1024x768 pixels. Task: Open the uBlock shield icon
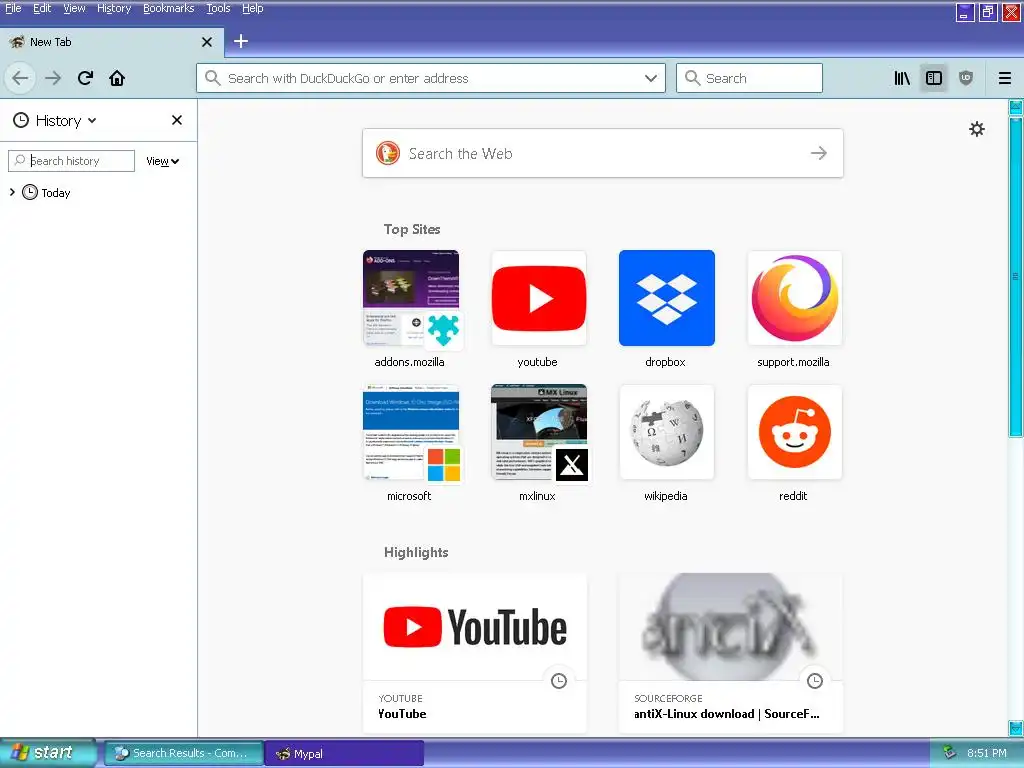(966, 78)
